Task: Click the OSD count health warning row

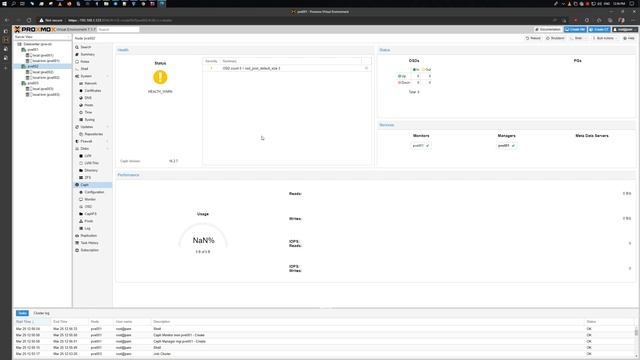Action: pos(287,68)
